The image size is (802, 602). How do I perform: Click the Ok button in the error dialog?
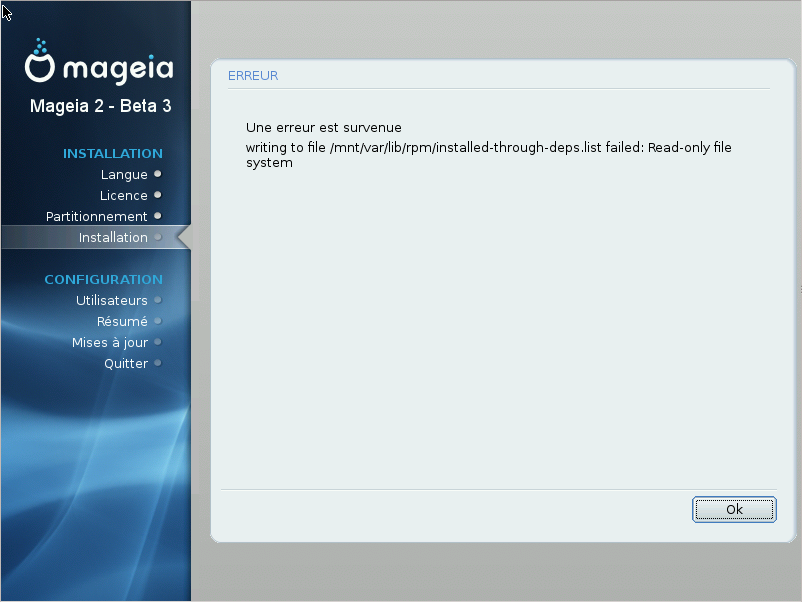[734, 509]
